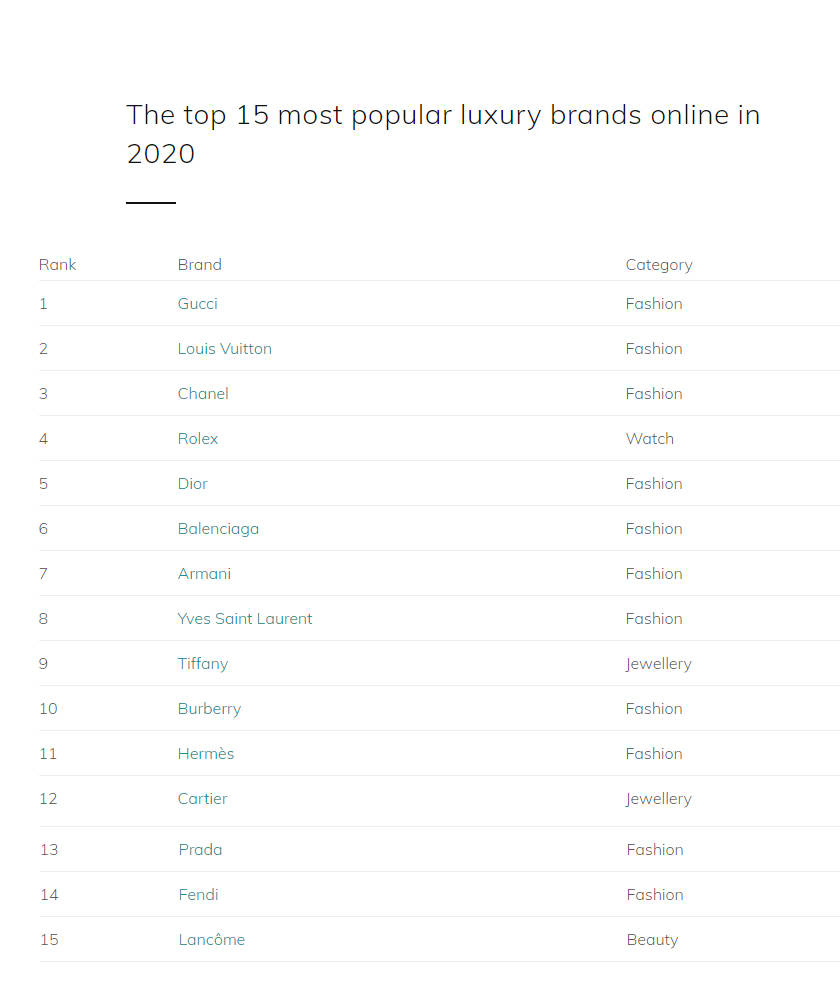The height and width of the screenshot is (1000, 840).
Task: Follow the Rolex brand link
Action: [198, 439]
